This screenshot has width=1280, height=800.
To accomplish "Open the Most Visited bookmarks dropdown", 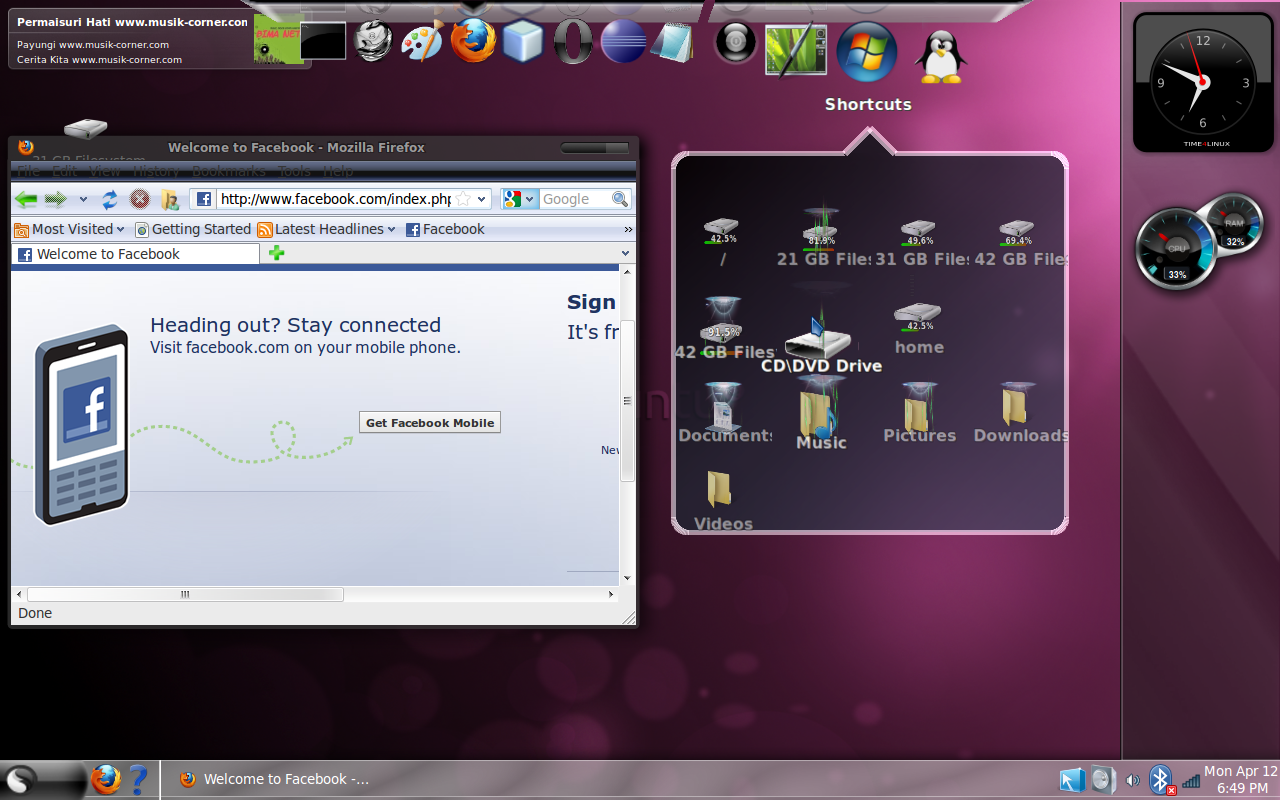I will [69, 229].
